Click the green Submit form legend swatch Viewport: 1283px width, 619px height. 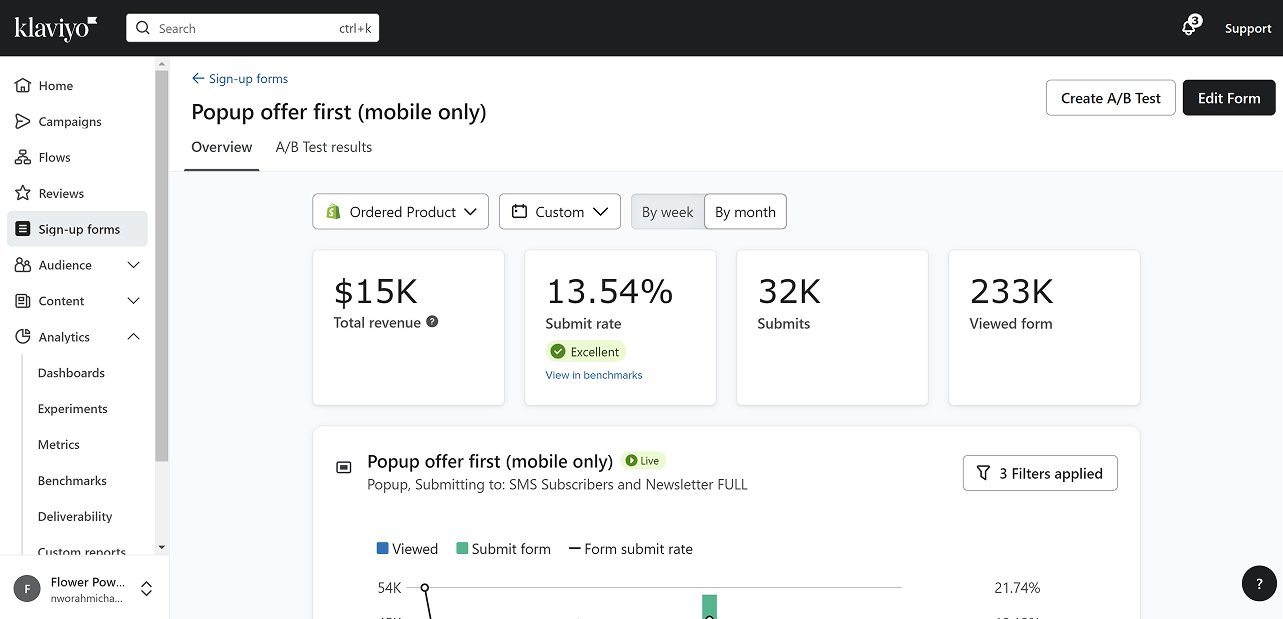(462, 549)
